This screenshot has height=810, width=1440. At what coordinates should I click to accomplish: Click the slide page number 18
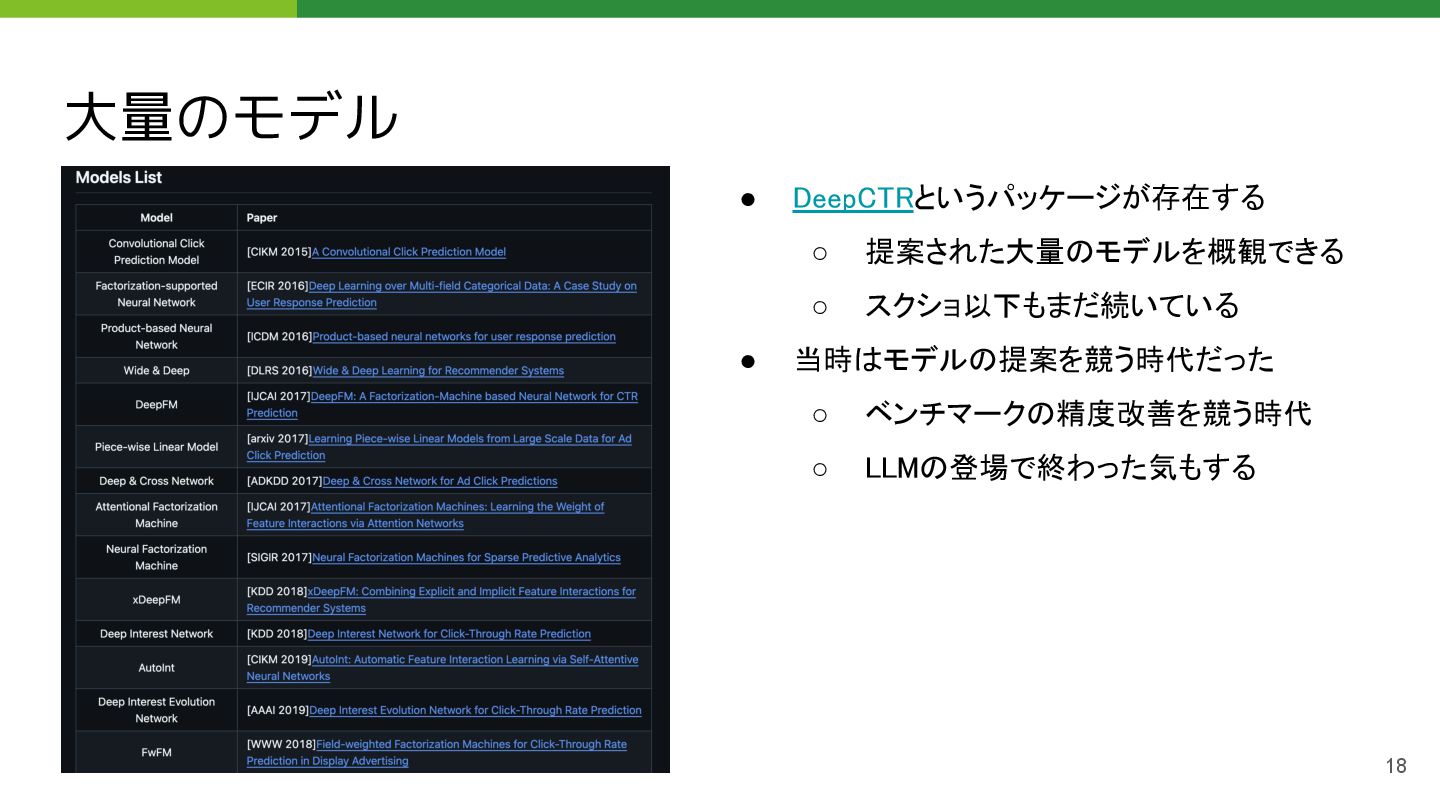[1396, 766]
